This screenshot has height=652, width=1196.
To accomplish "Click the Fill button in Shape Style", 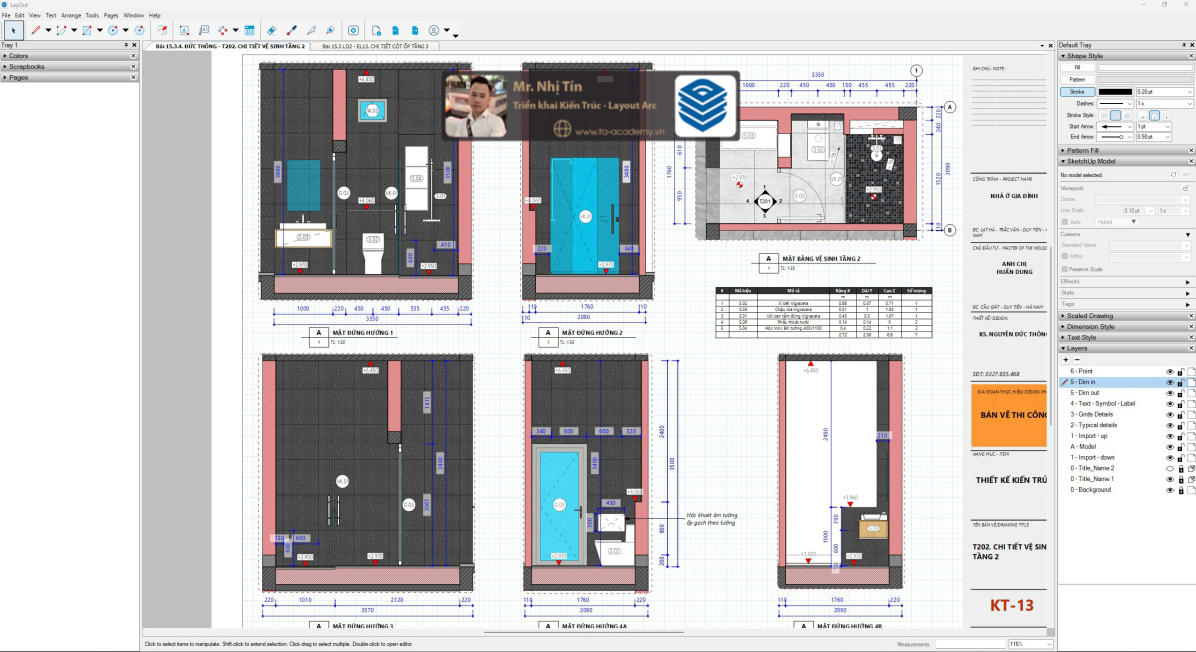I will (x=1077, y=68).
